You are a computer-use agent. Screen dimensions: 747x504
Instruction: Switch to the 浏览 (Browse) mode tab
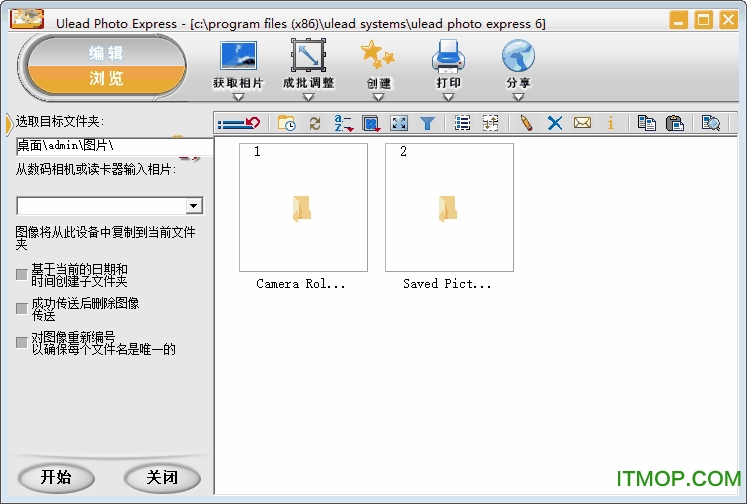pyautogui.click(x=106, y=78)
